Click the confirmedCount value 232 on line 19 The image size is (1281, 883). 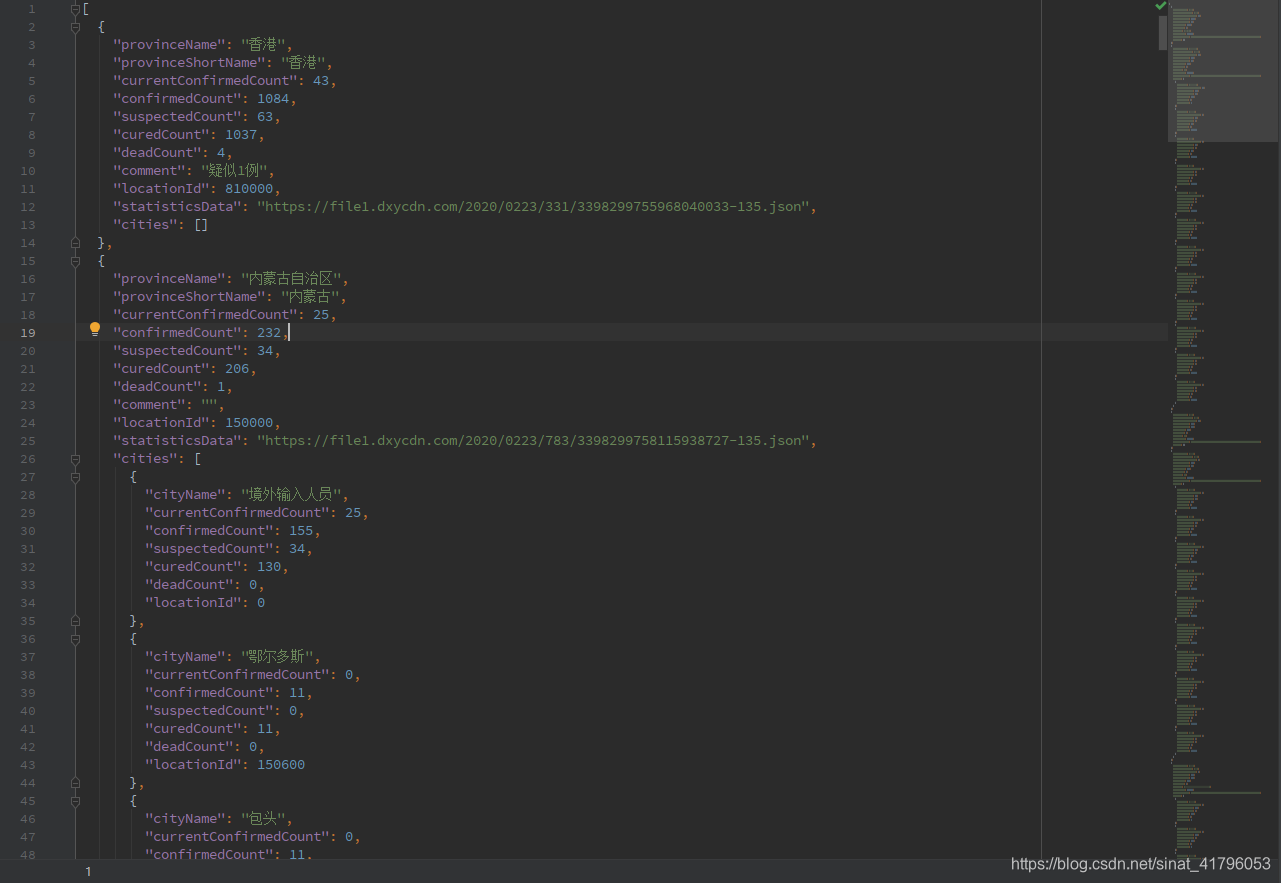269,333
